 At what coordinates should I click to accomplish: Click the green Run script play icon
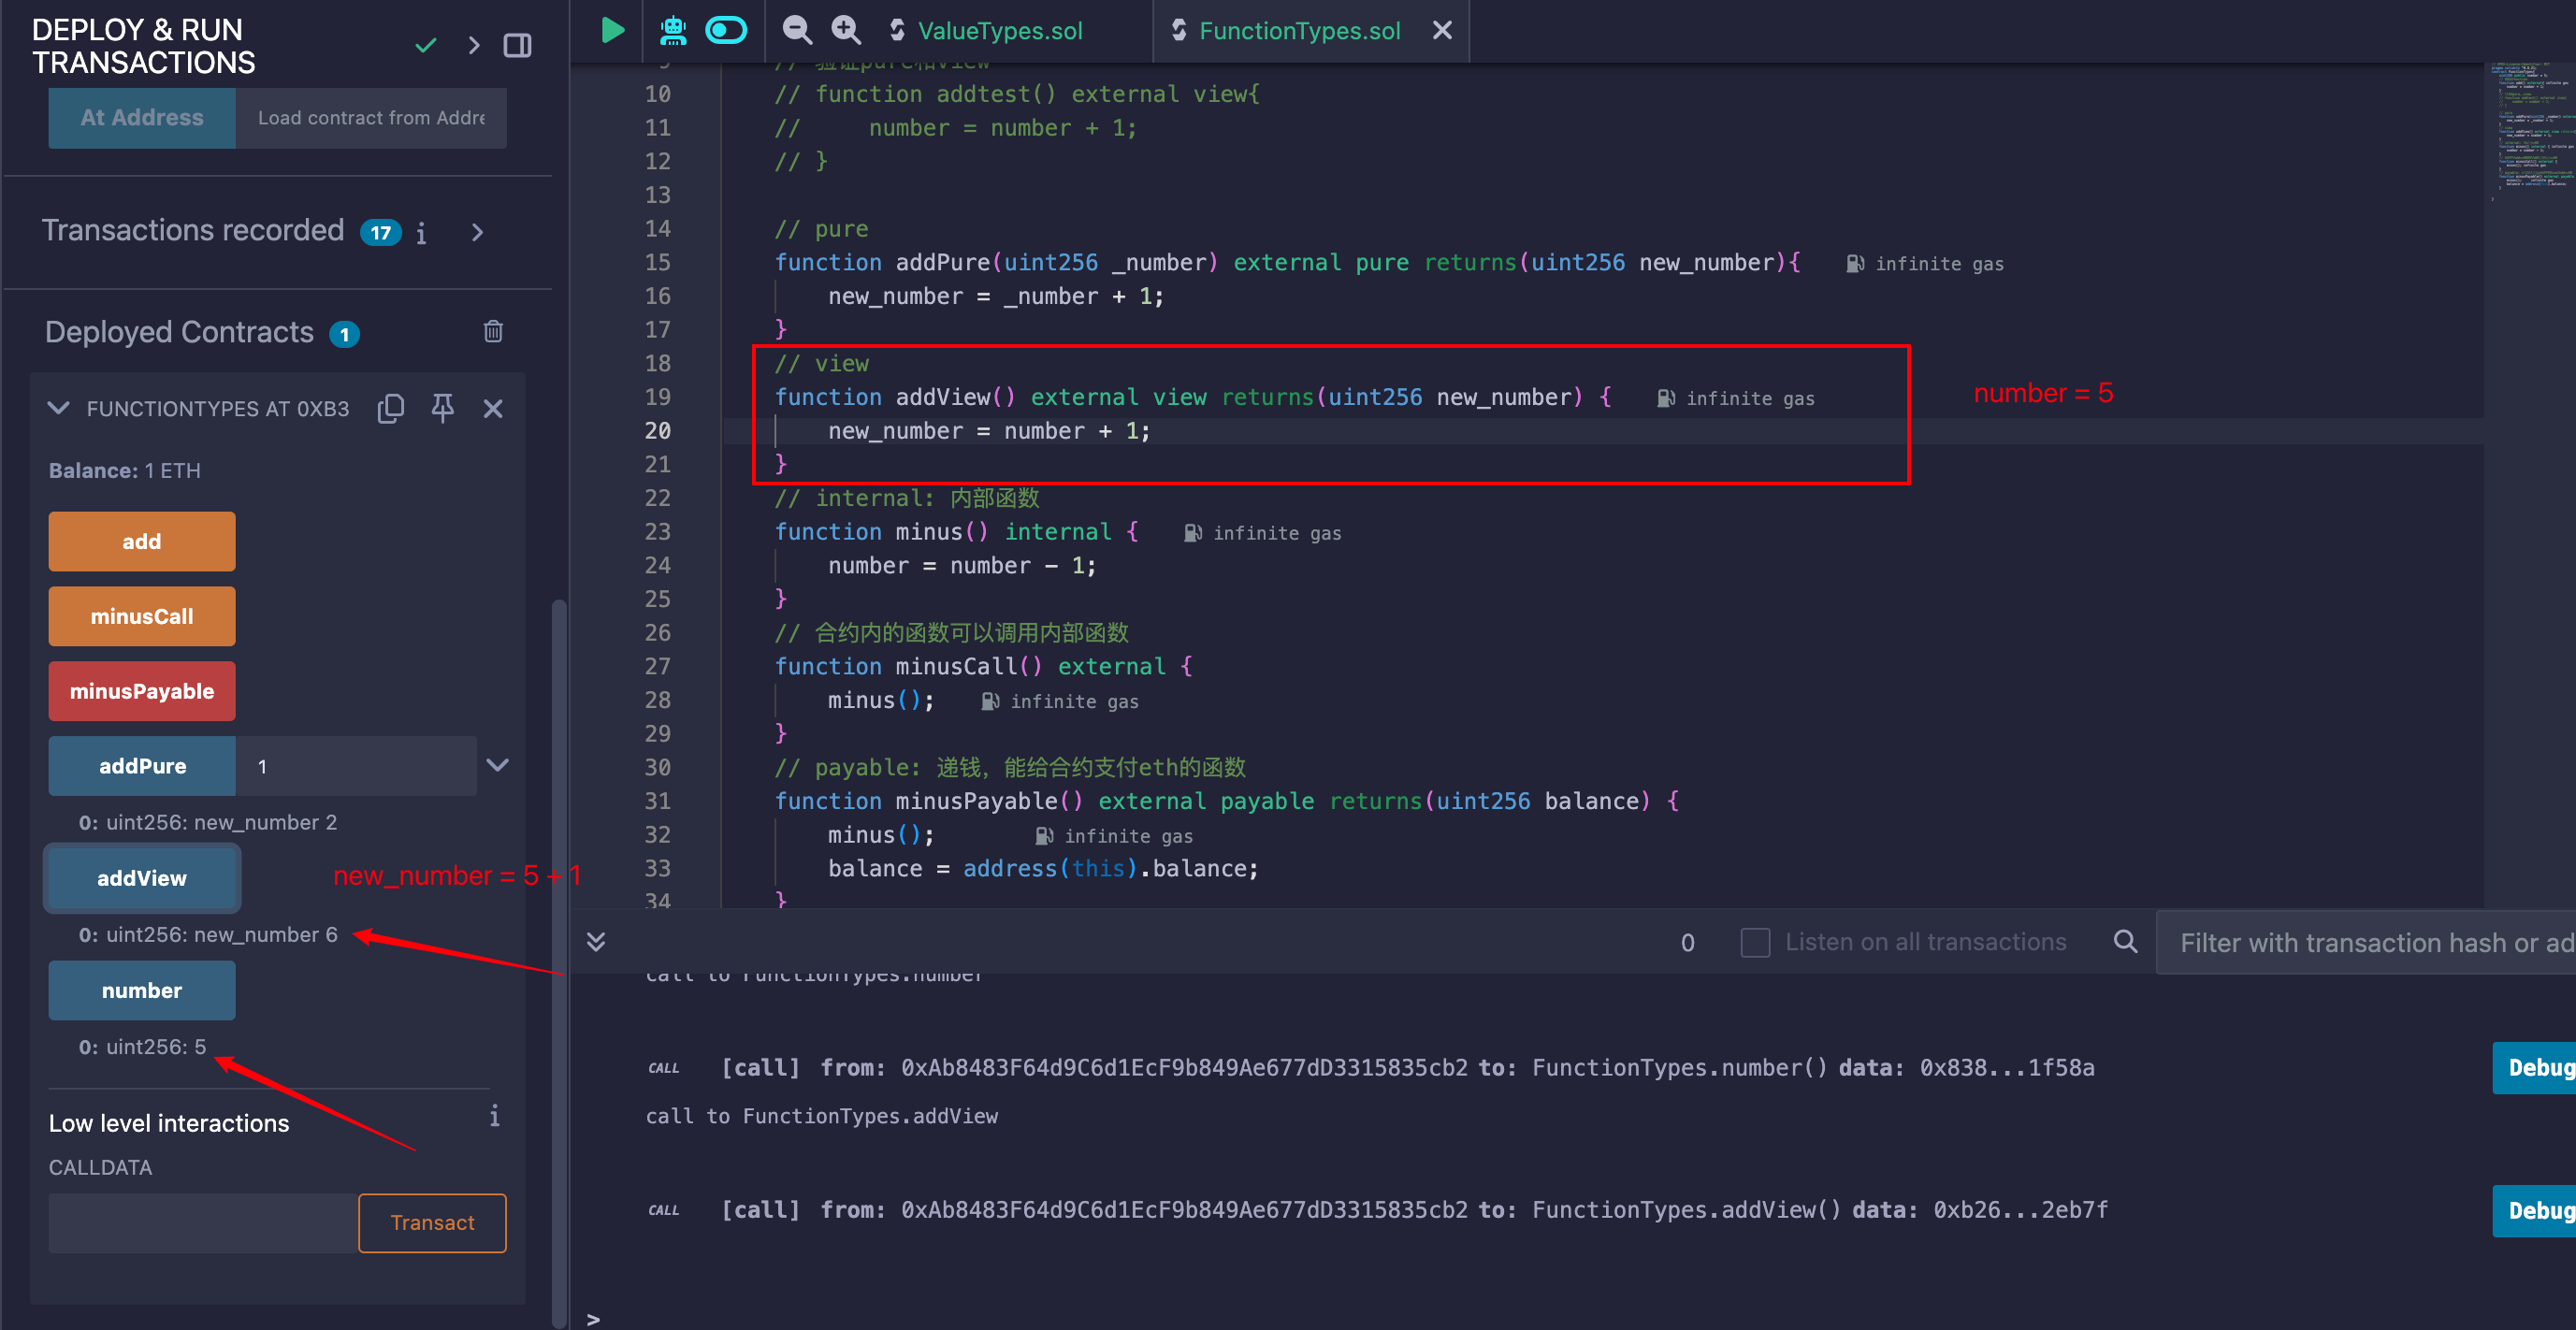click(612, 30)
